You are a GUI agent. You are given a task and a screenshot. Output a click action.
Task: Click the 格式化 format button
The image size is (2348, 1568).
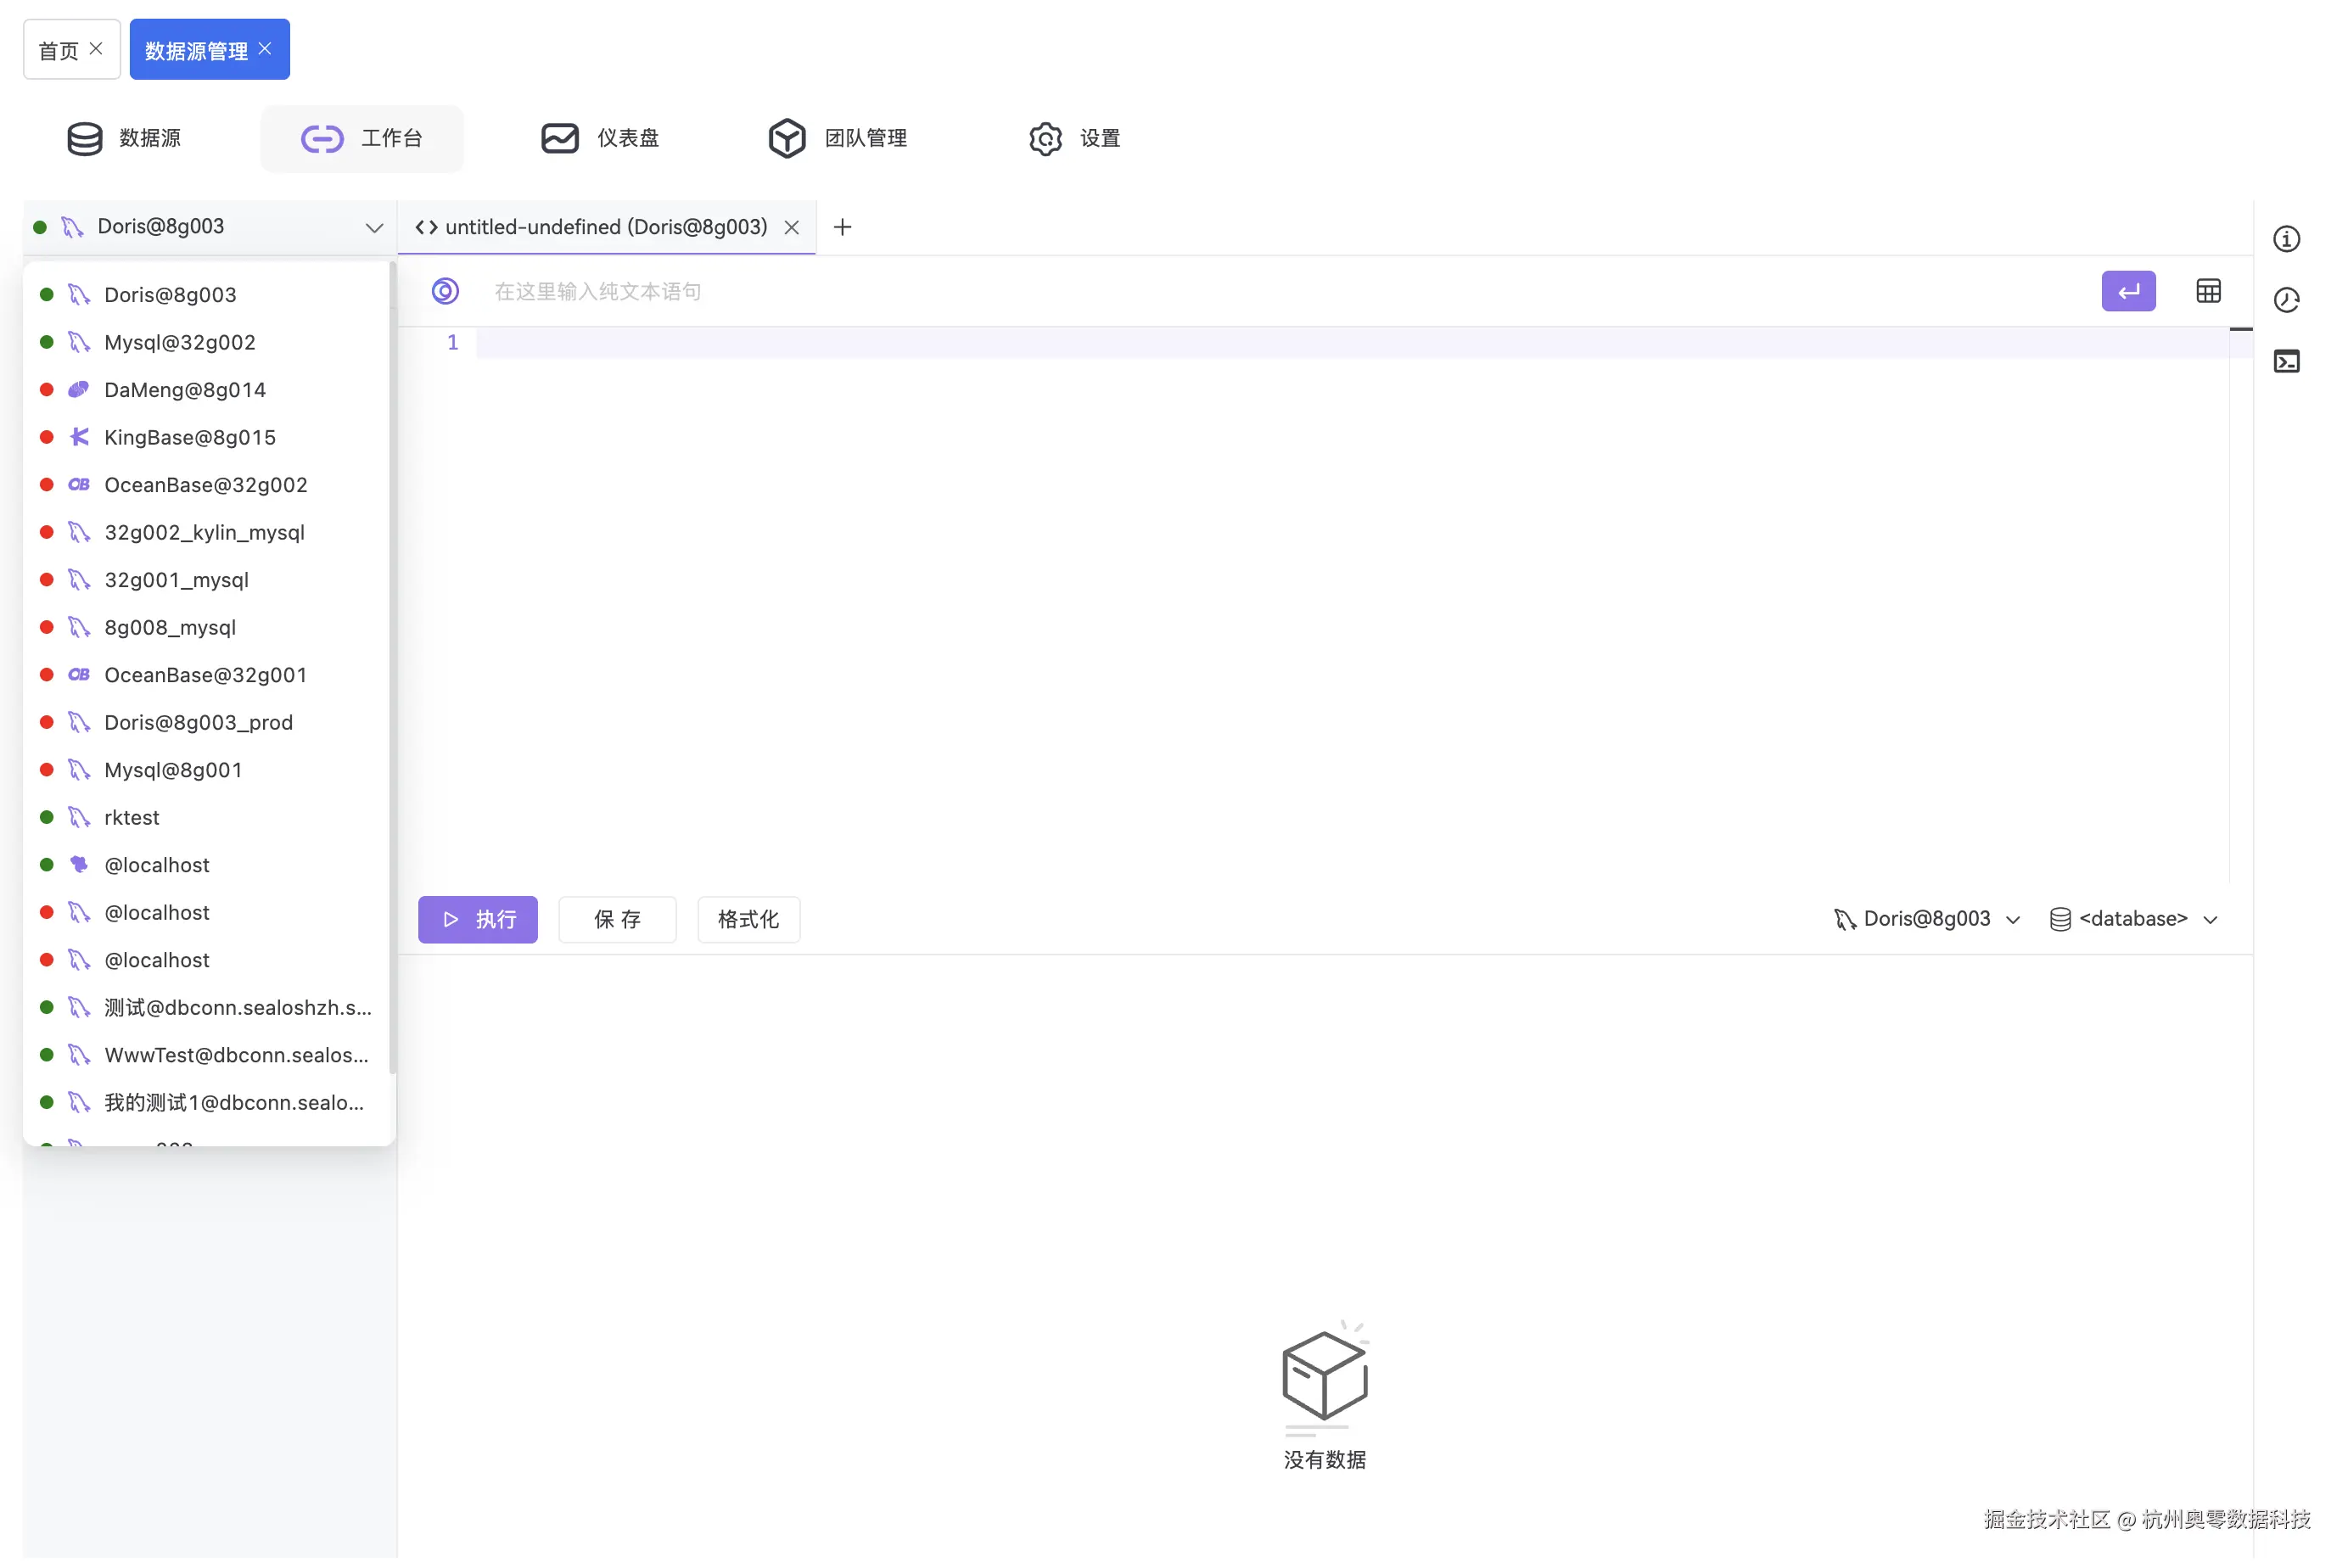click(x=748, y=919)
